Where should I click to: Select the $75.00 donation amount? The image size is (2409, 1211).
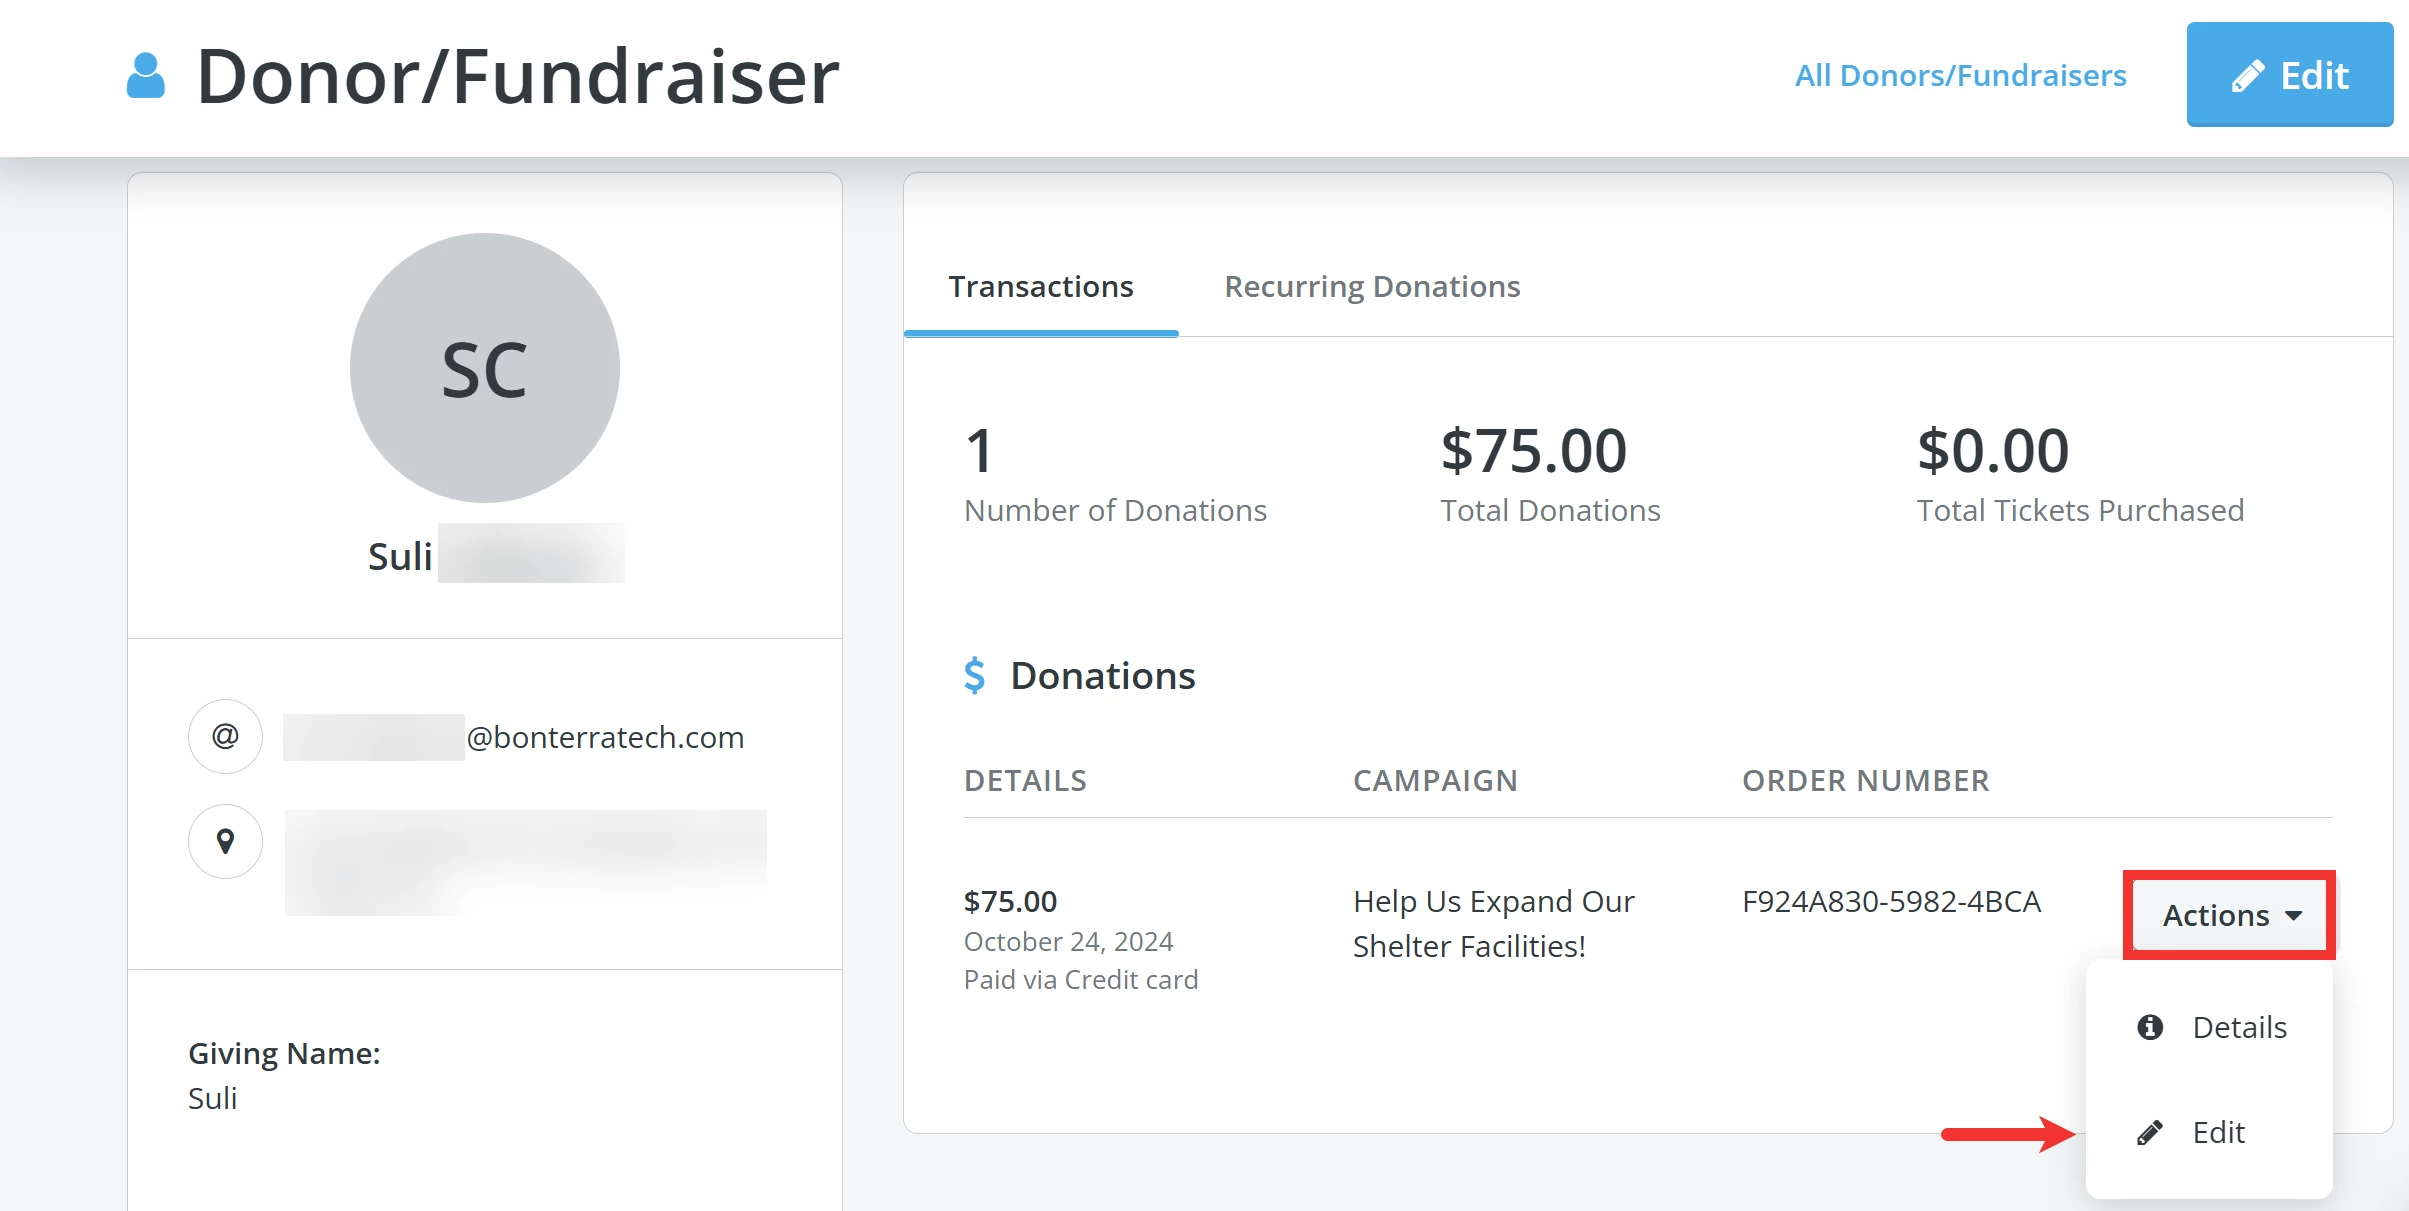pos(1010,901)
